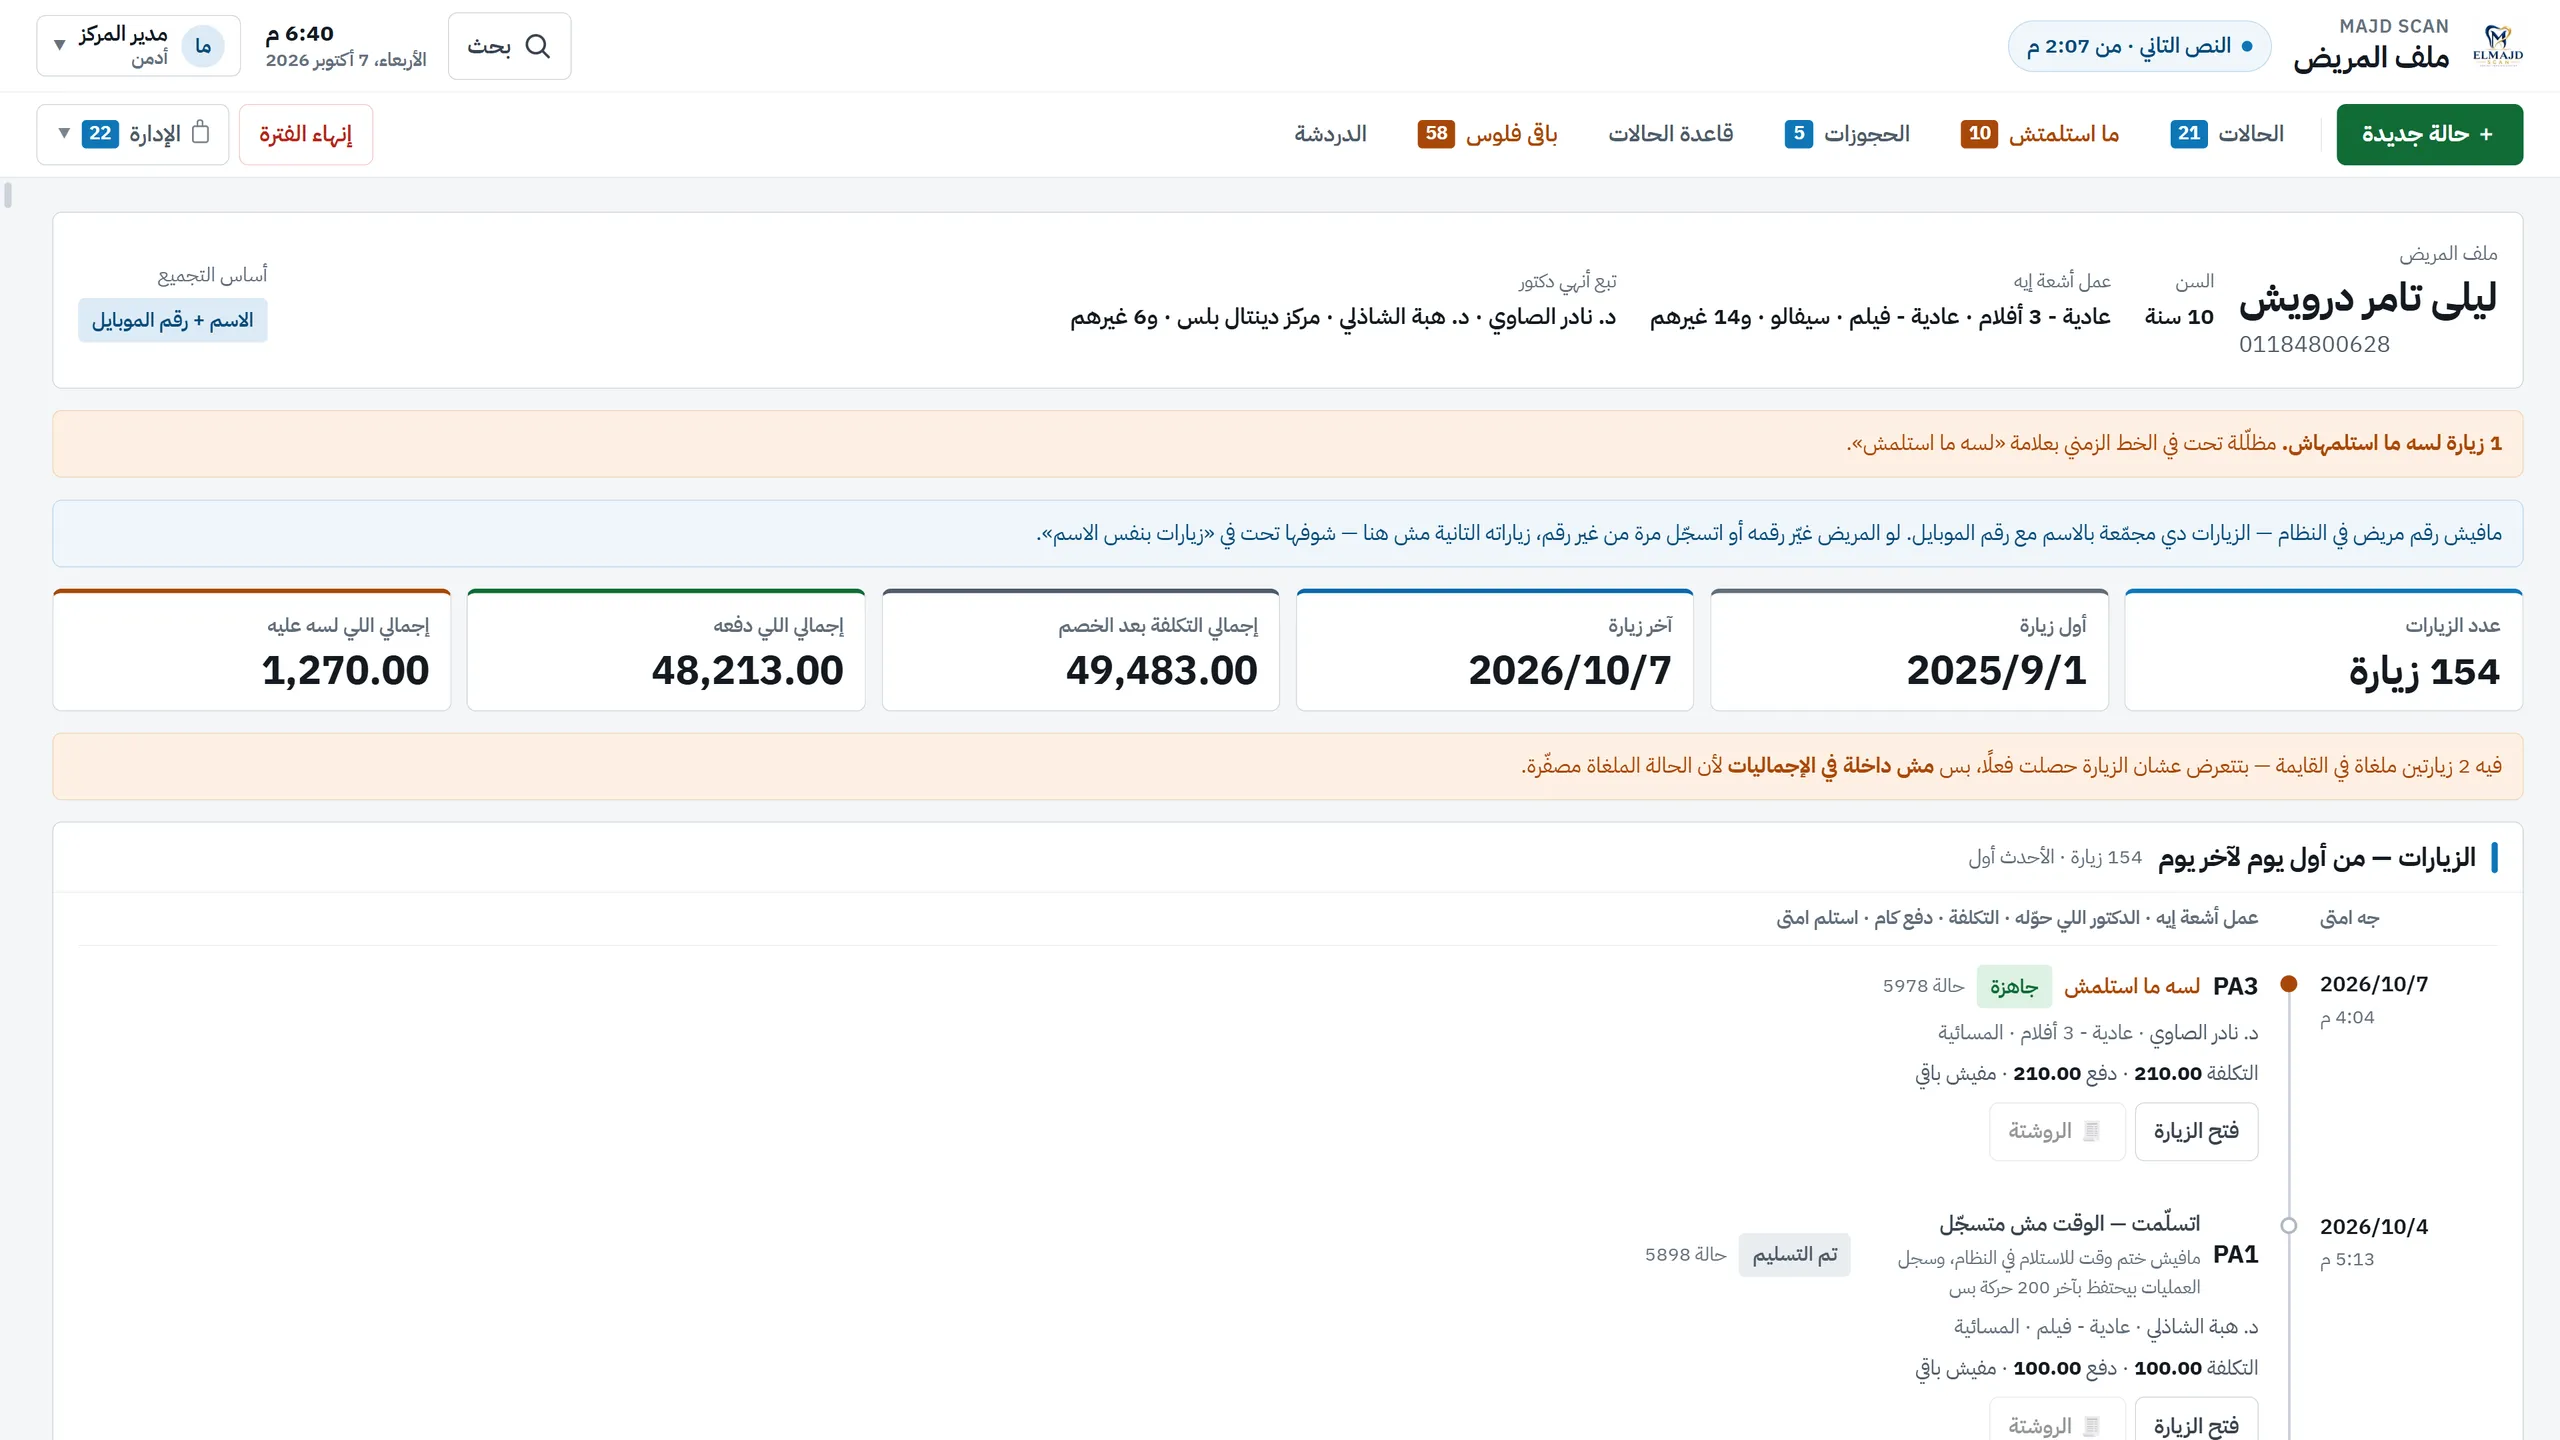This screenshot has height=1440, width=2560.
Task: Click patient phone number 01184800628
Action: (x=2314, y=344)
